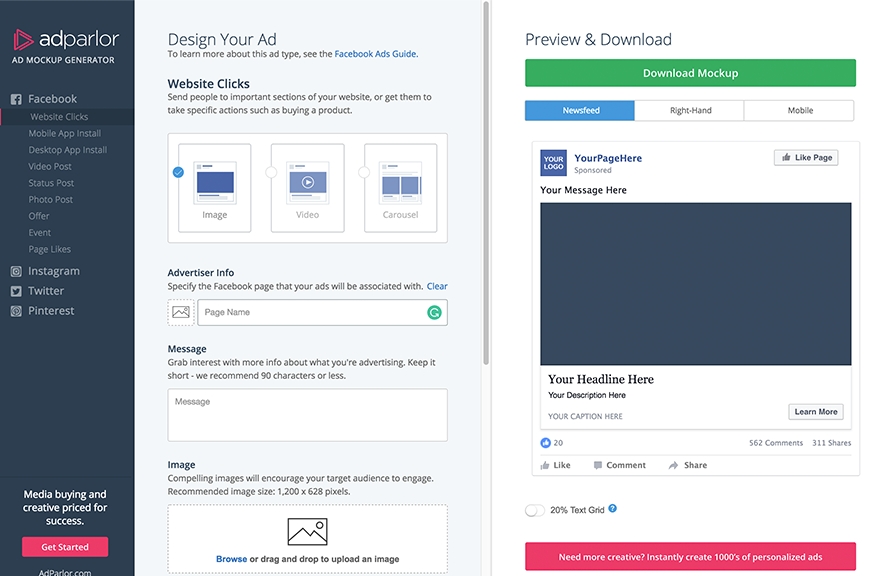Select the Carousel ad type radio button
The width and height of the screenshot is (883, 576).
364,172
